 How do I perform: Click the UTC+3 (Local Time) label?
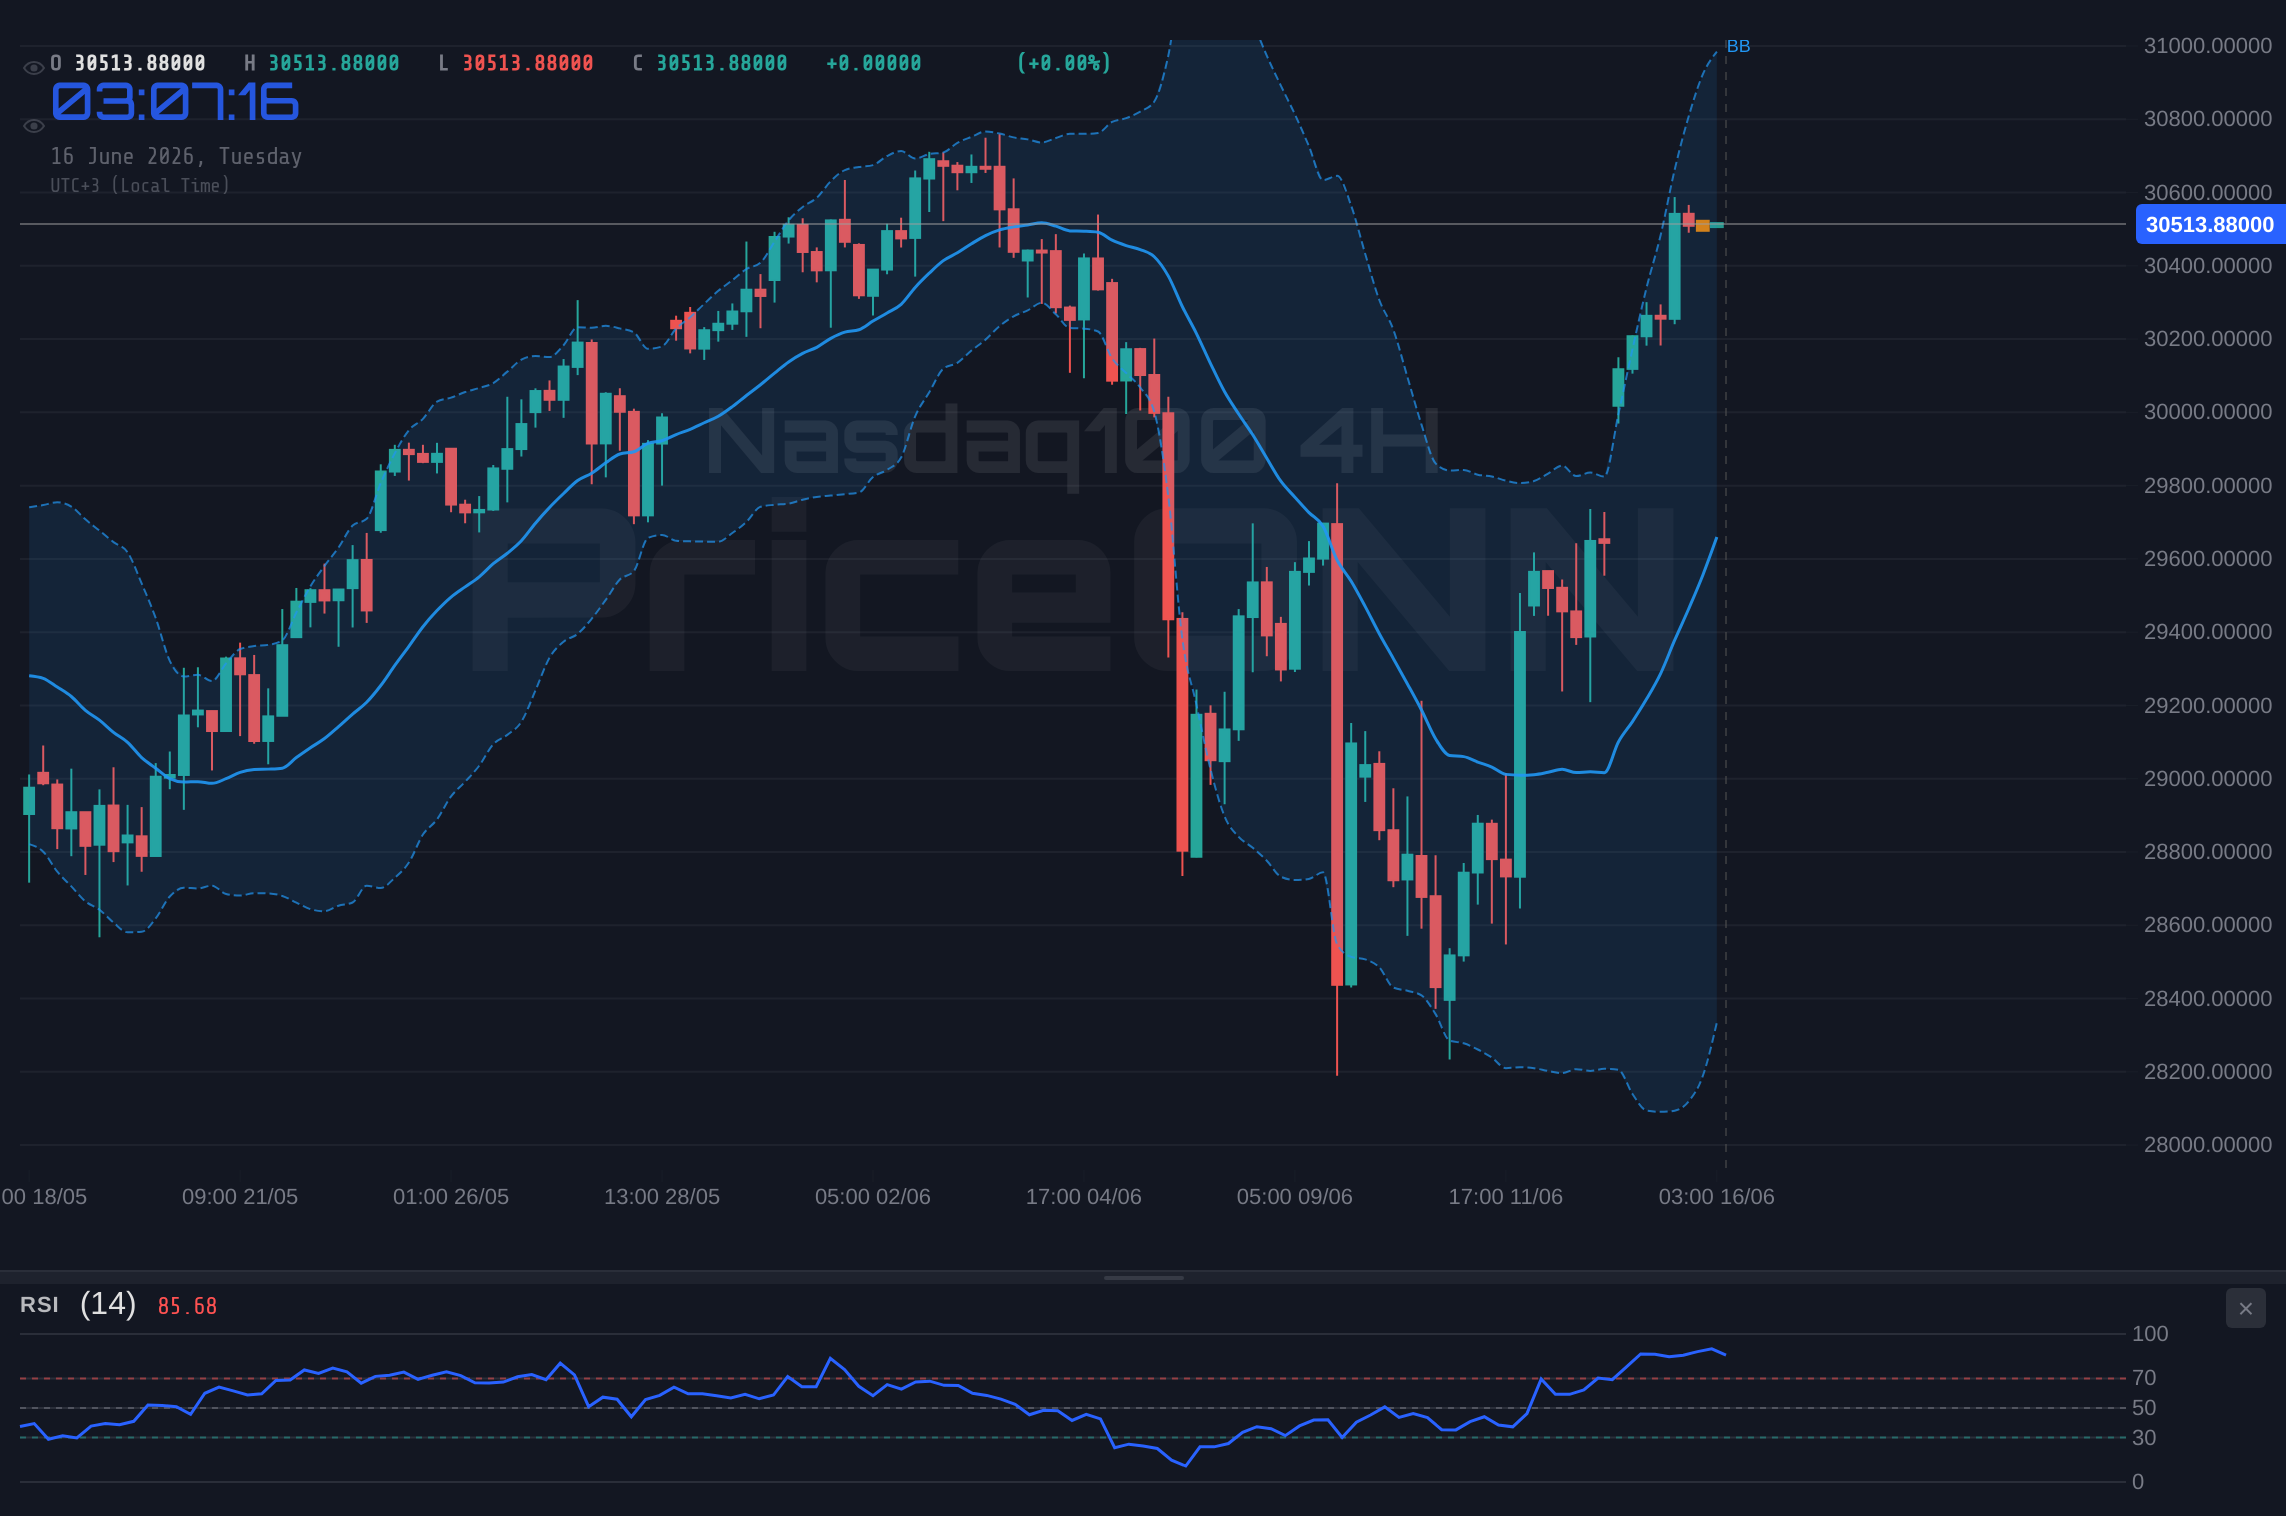[140, 185]
